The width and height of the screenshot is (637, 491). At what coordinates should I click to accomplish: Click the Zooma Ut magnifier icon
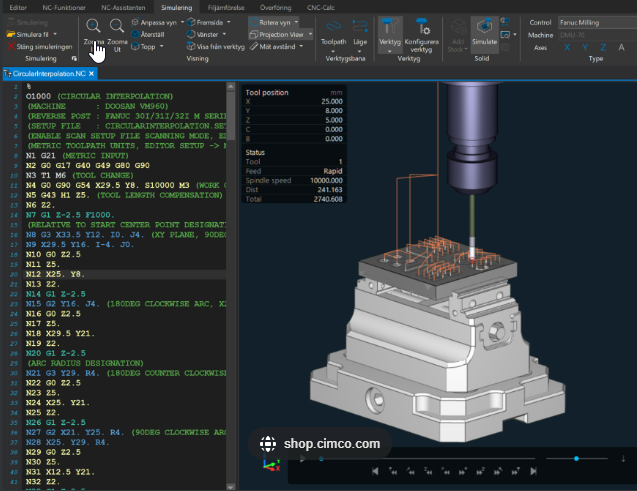point(117,27)
